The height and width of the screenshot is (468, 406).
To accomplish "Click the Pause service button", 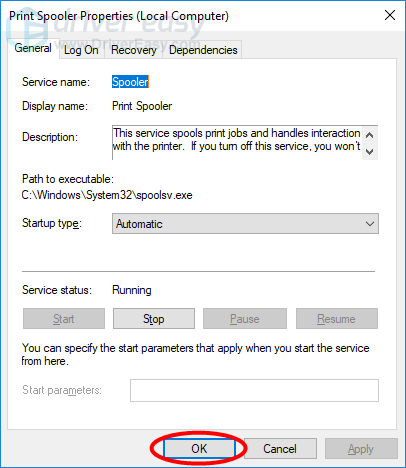I will [245, 319].
